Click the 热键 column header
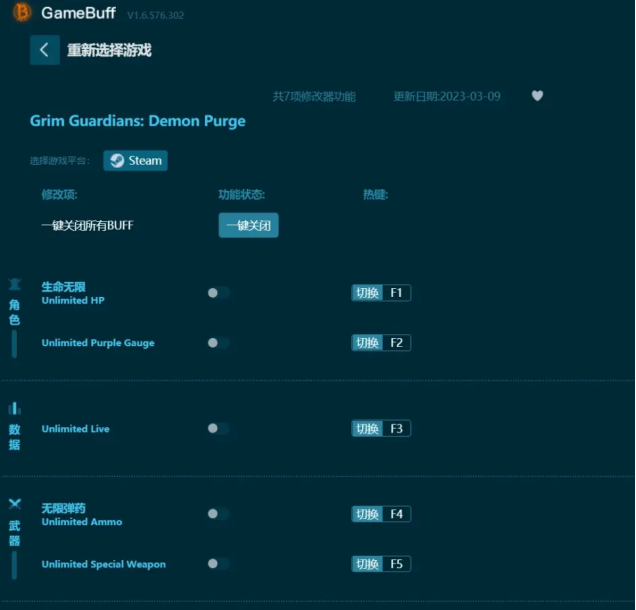Viewport: 636px width, 610px height. point(376,195)
